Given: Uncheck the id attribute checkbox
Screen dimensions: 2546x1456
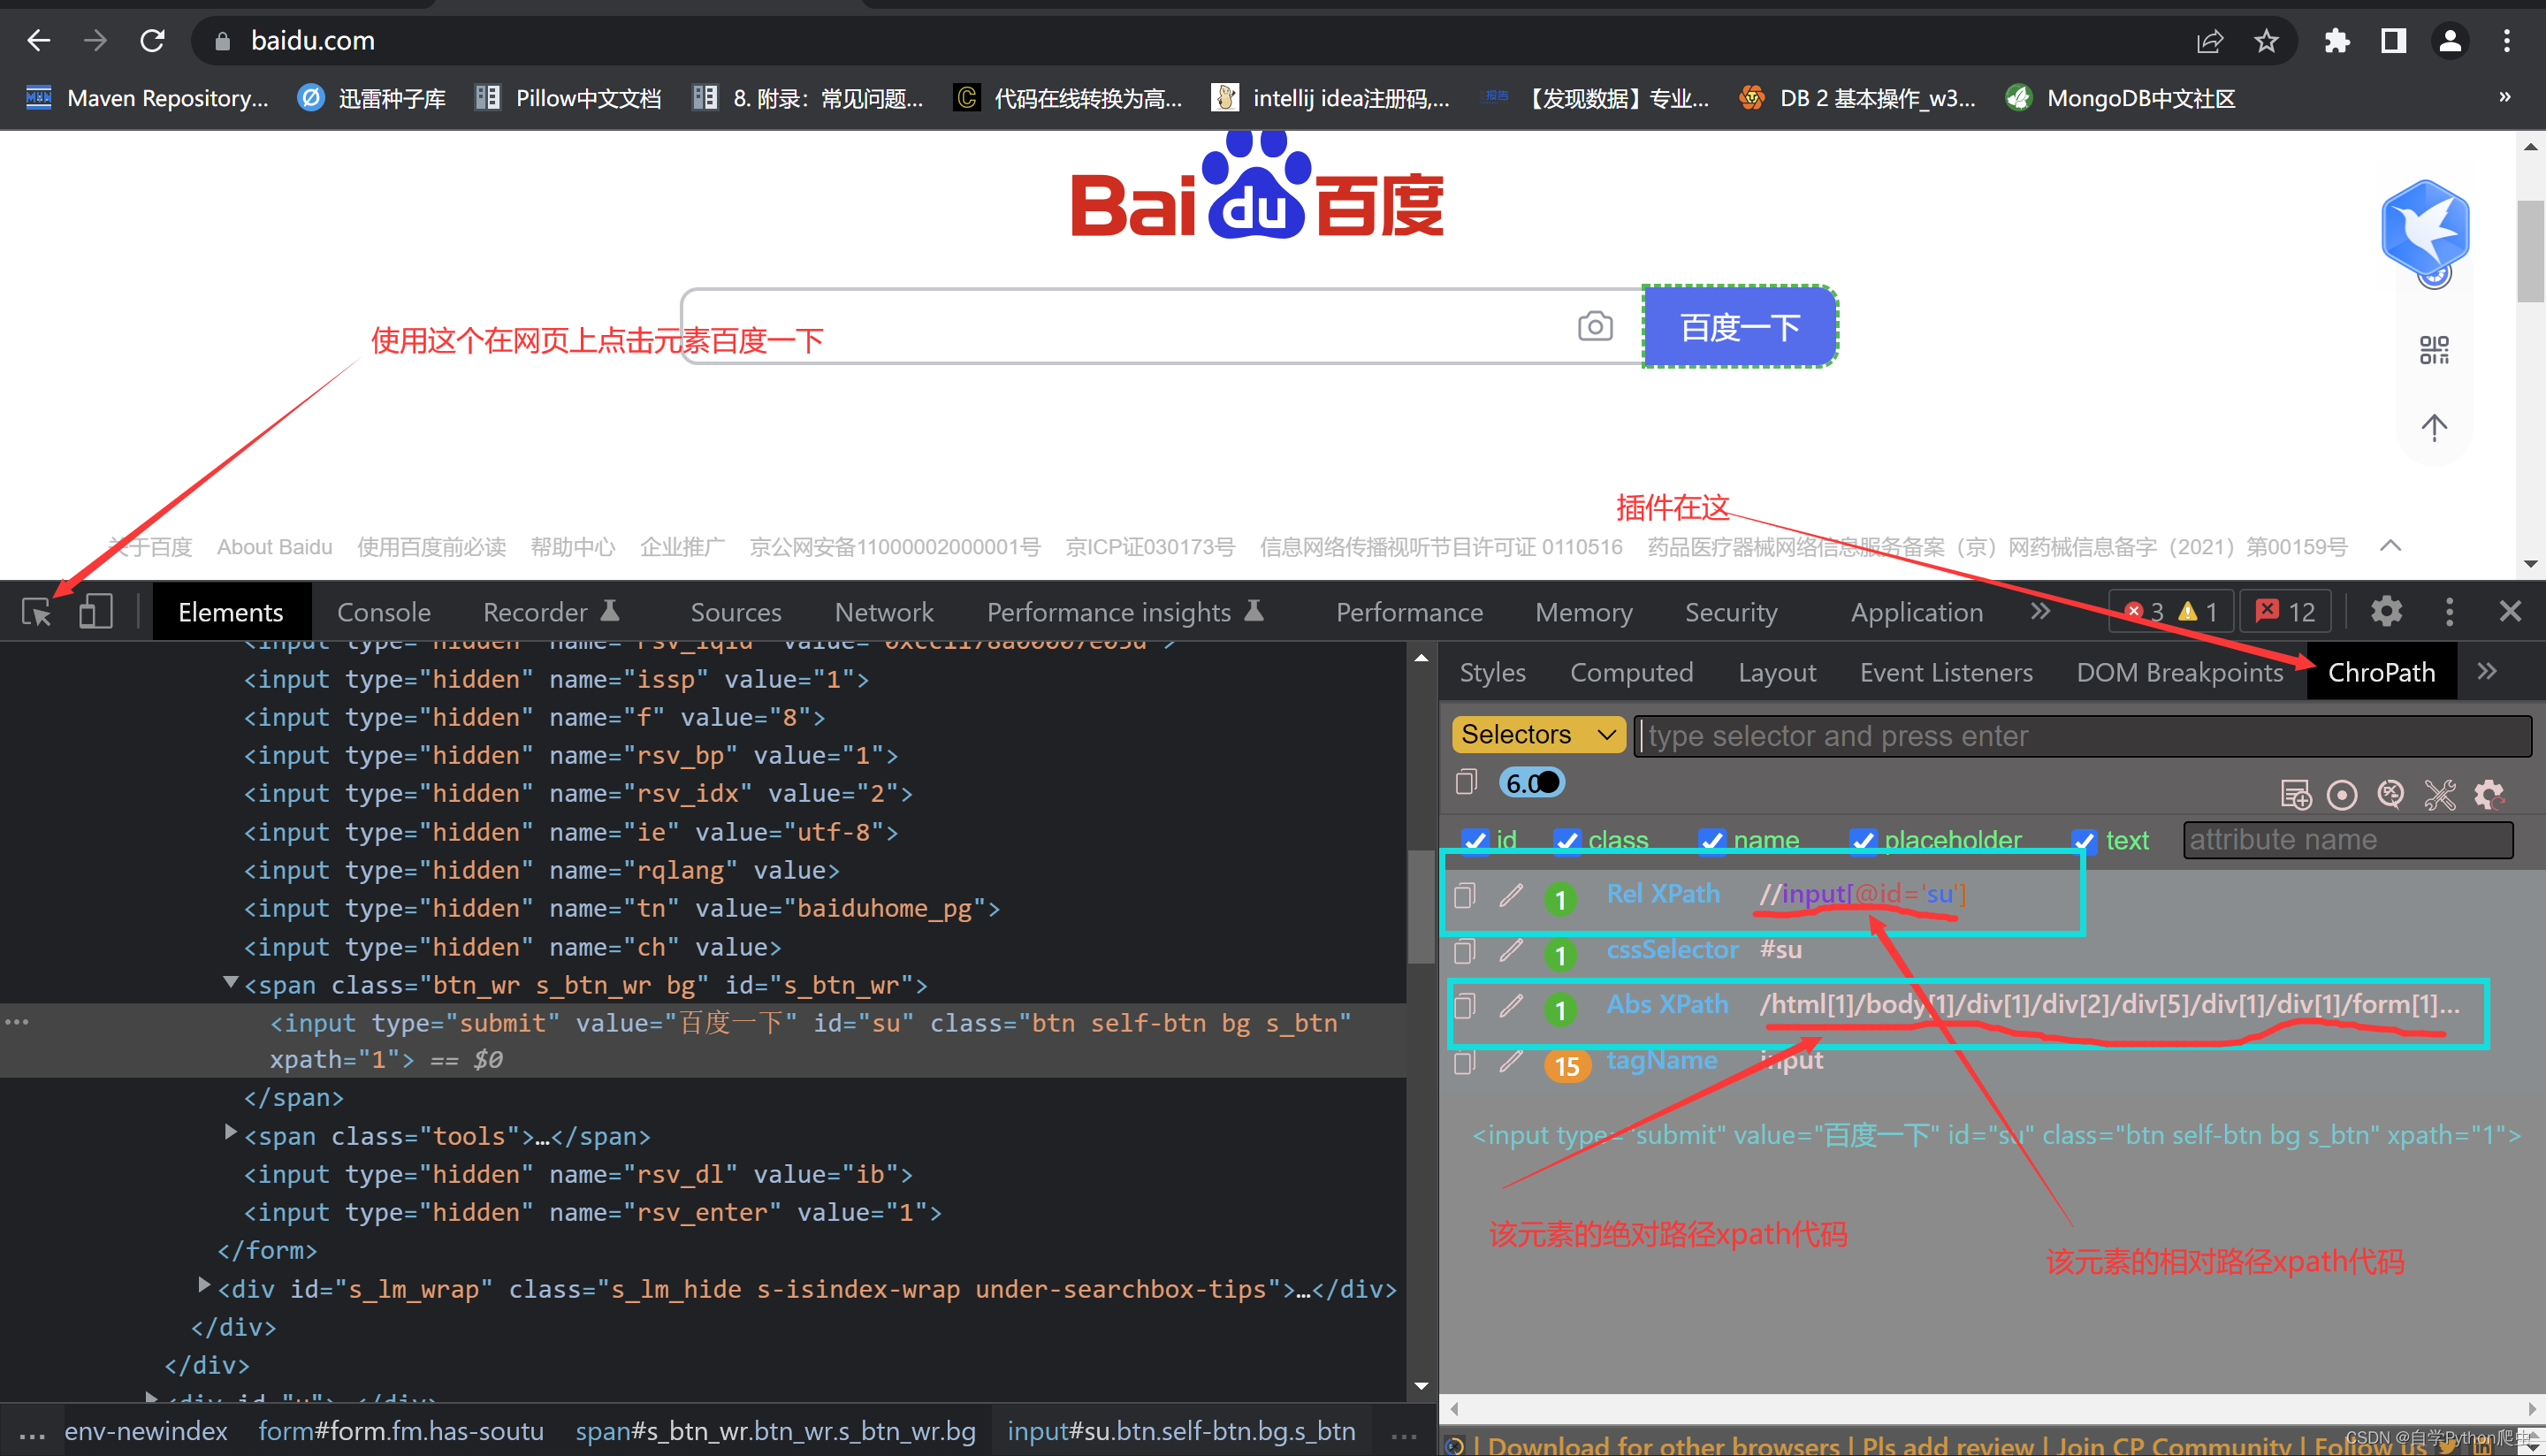Looking at the screenshot, I should (1475, 841).
